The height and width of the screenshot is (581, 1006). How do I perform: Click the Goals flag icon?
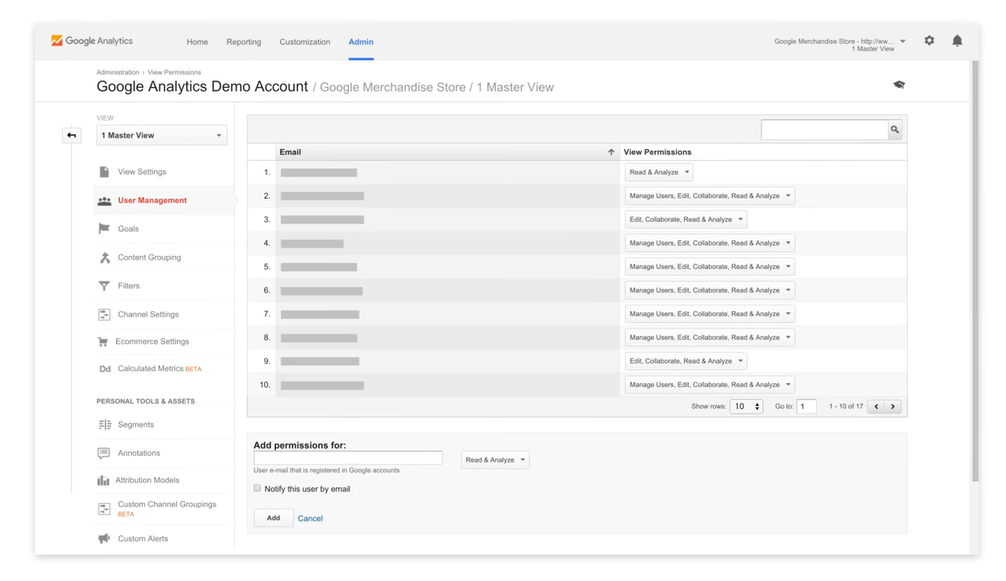pos(104,228)
